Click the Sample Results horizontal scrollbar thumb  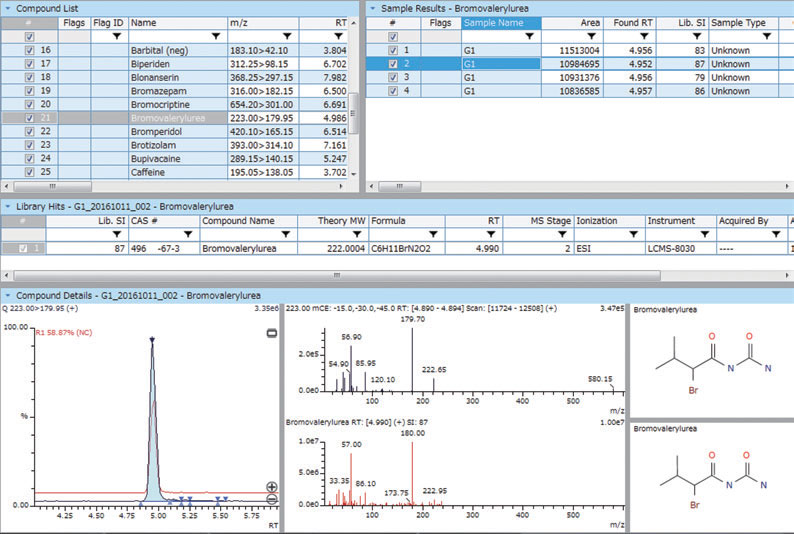pos(400,186)
